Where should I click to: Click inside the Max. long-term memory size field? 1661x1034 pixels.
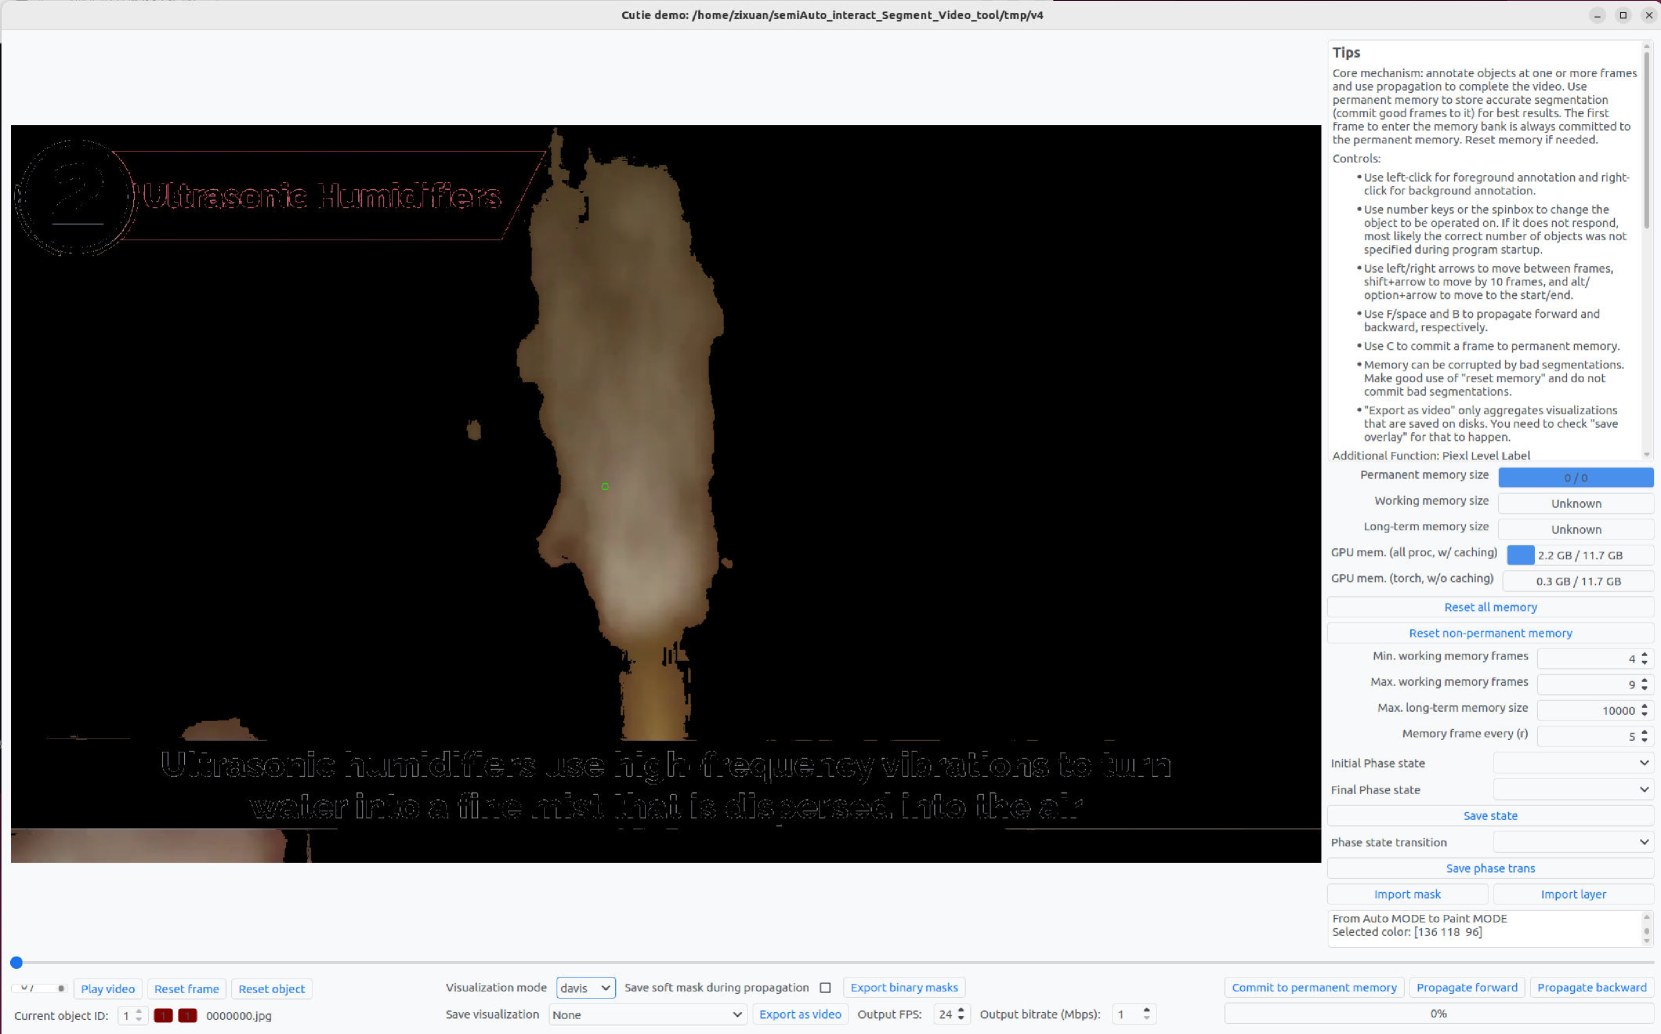point(1585,711)
